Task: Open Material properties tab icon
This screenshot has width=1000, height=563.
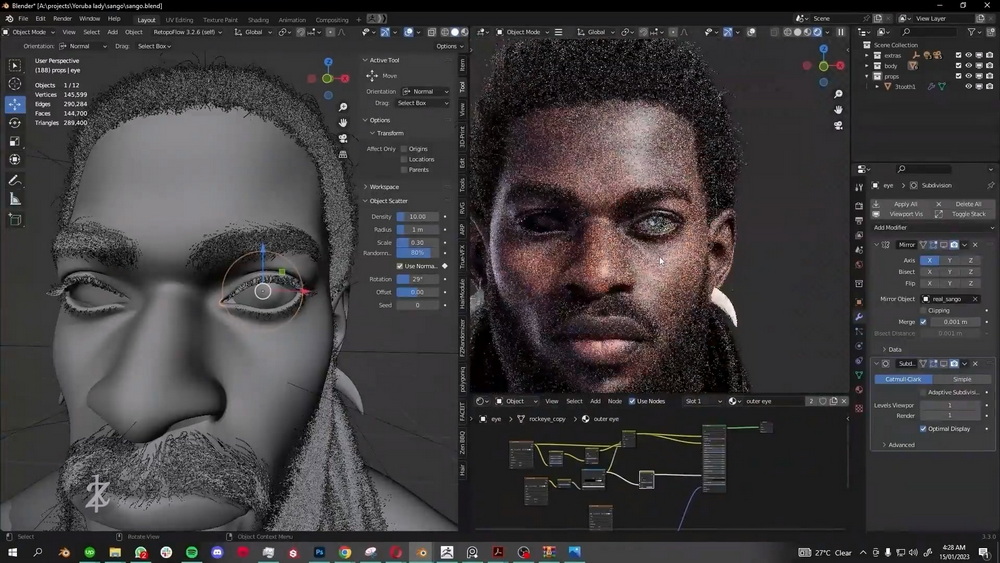Action: click(859, 390)
